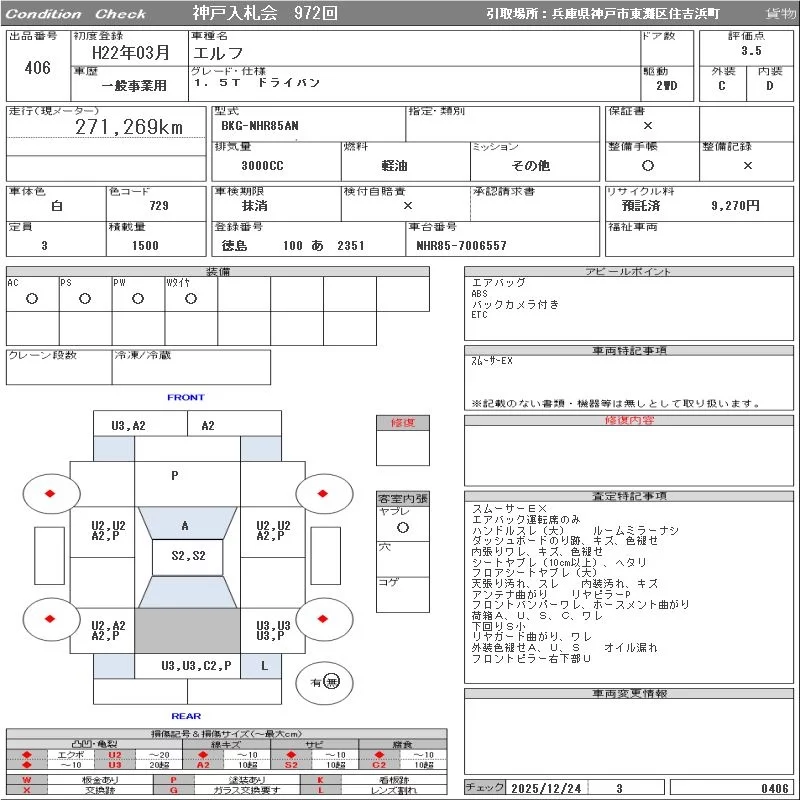Click the inspection expiry value 抹消
The height and width of the screenshot is (800, 800).
[255, 206]
